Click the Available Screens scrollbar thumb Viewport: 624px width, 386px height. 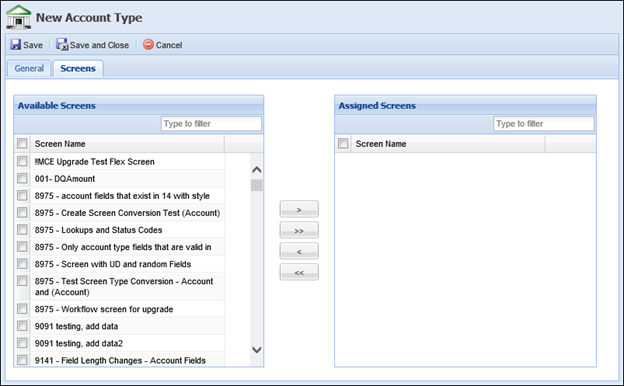[257, 185]
